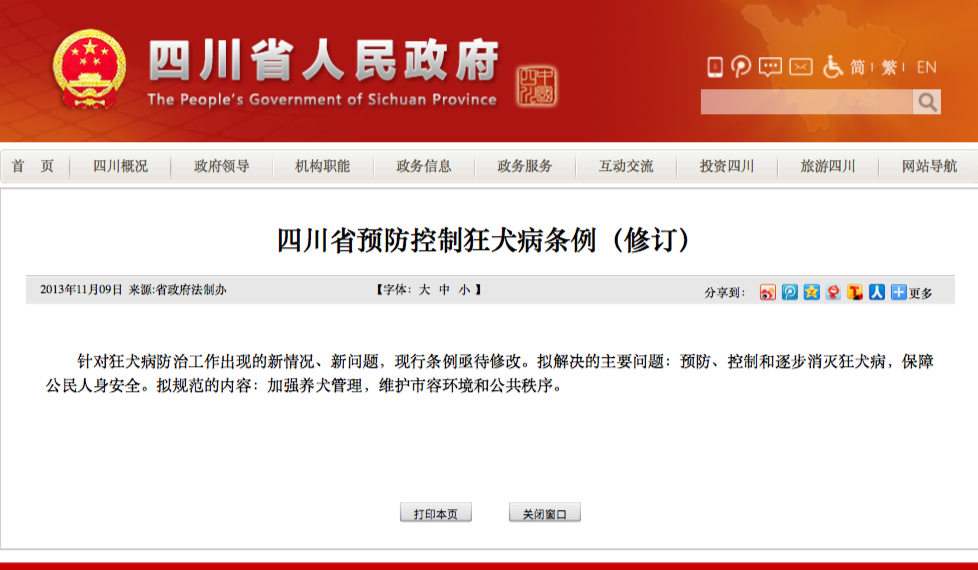Click the mobile phone version icon
This screenshot has width=978, height=570.
(715, 67)
